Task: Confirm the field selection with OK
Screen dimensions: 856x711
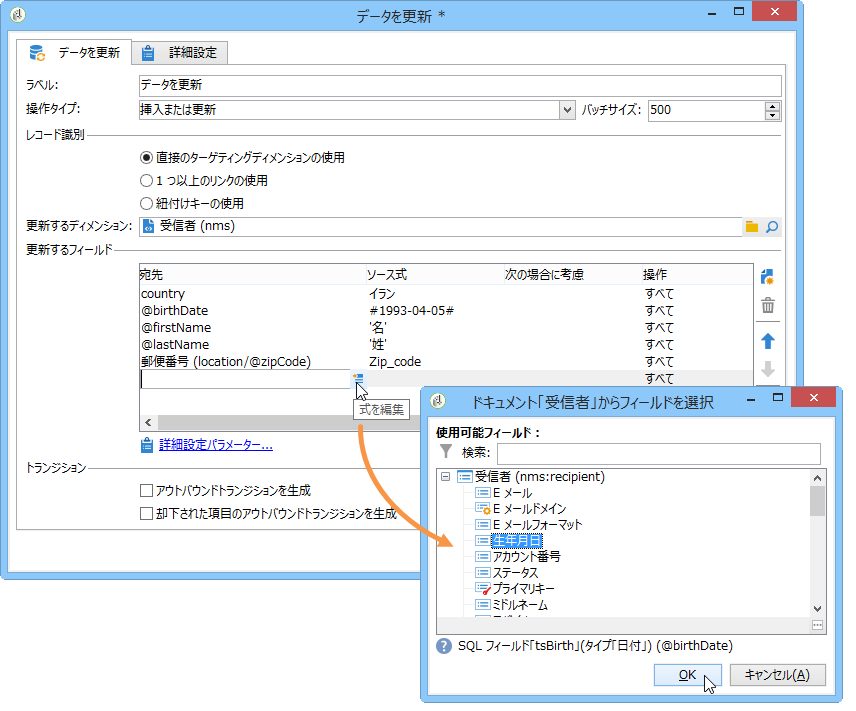Action: [x=687, y=675]
